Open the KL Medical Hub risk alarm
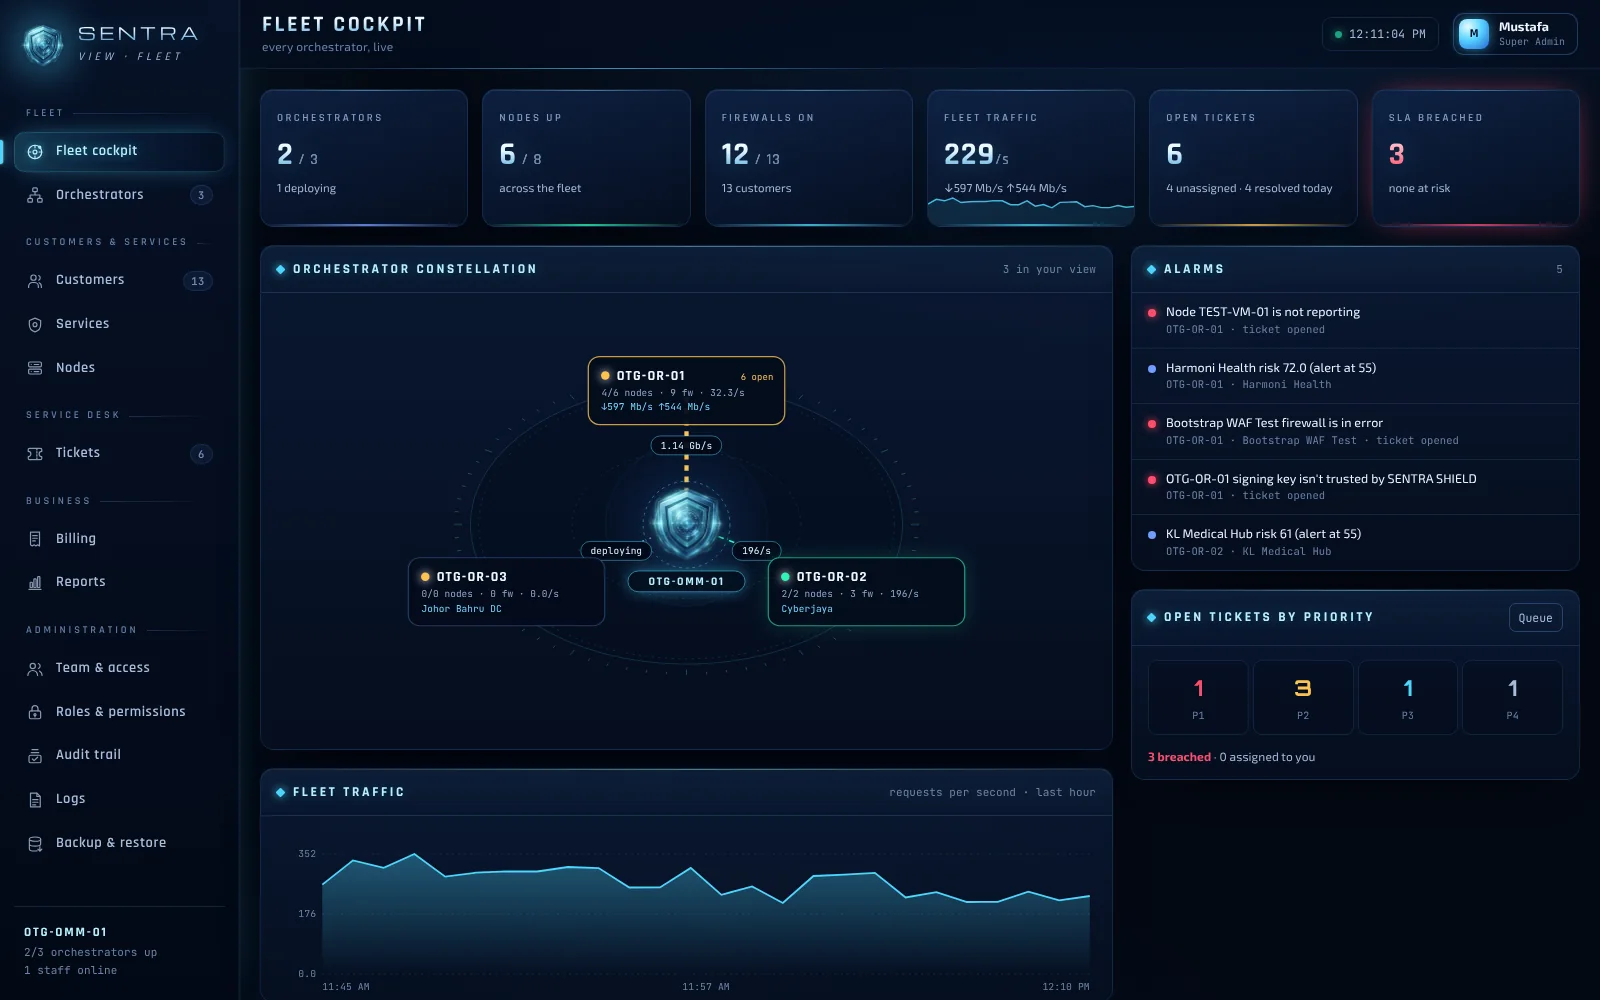1600x1000 pixels. pos(1355,543)
